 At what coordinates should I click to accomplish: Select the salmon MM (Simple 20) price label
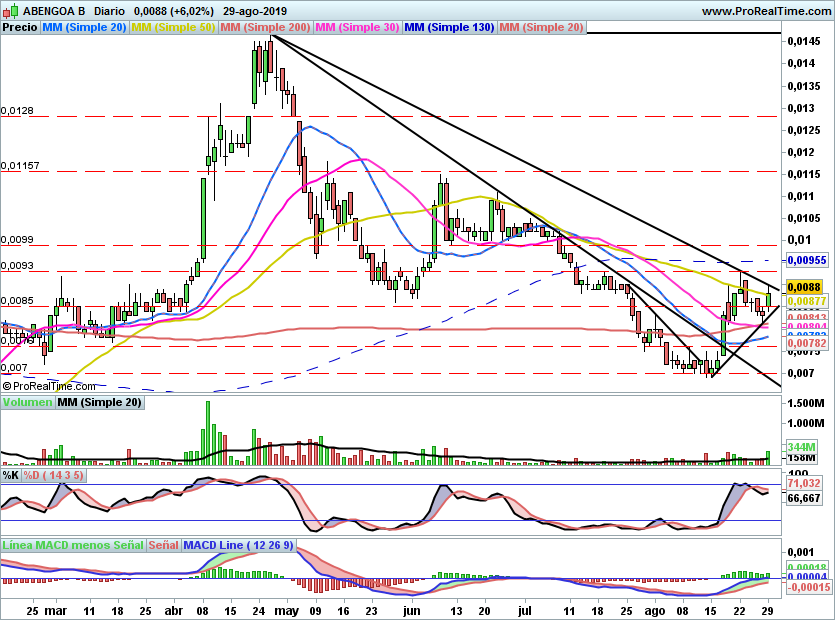pos(541,27)
